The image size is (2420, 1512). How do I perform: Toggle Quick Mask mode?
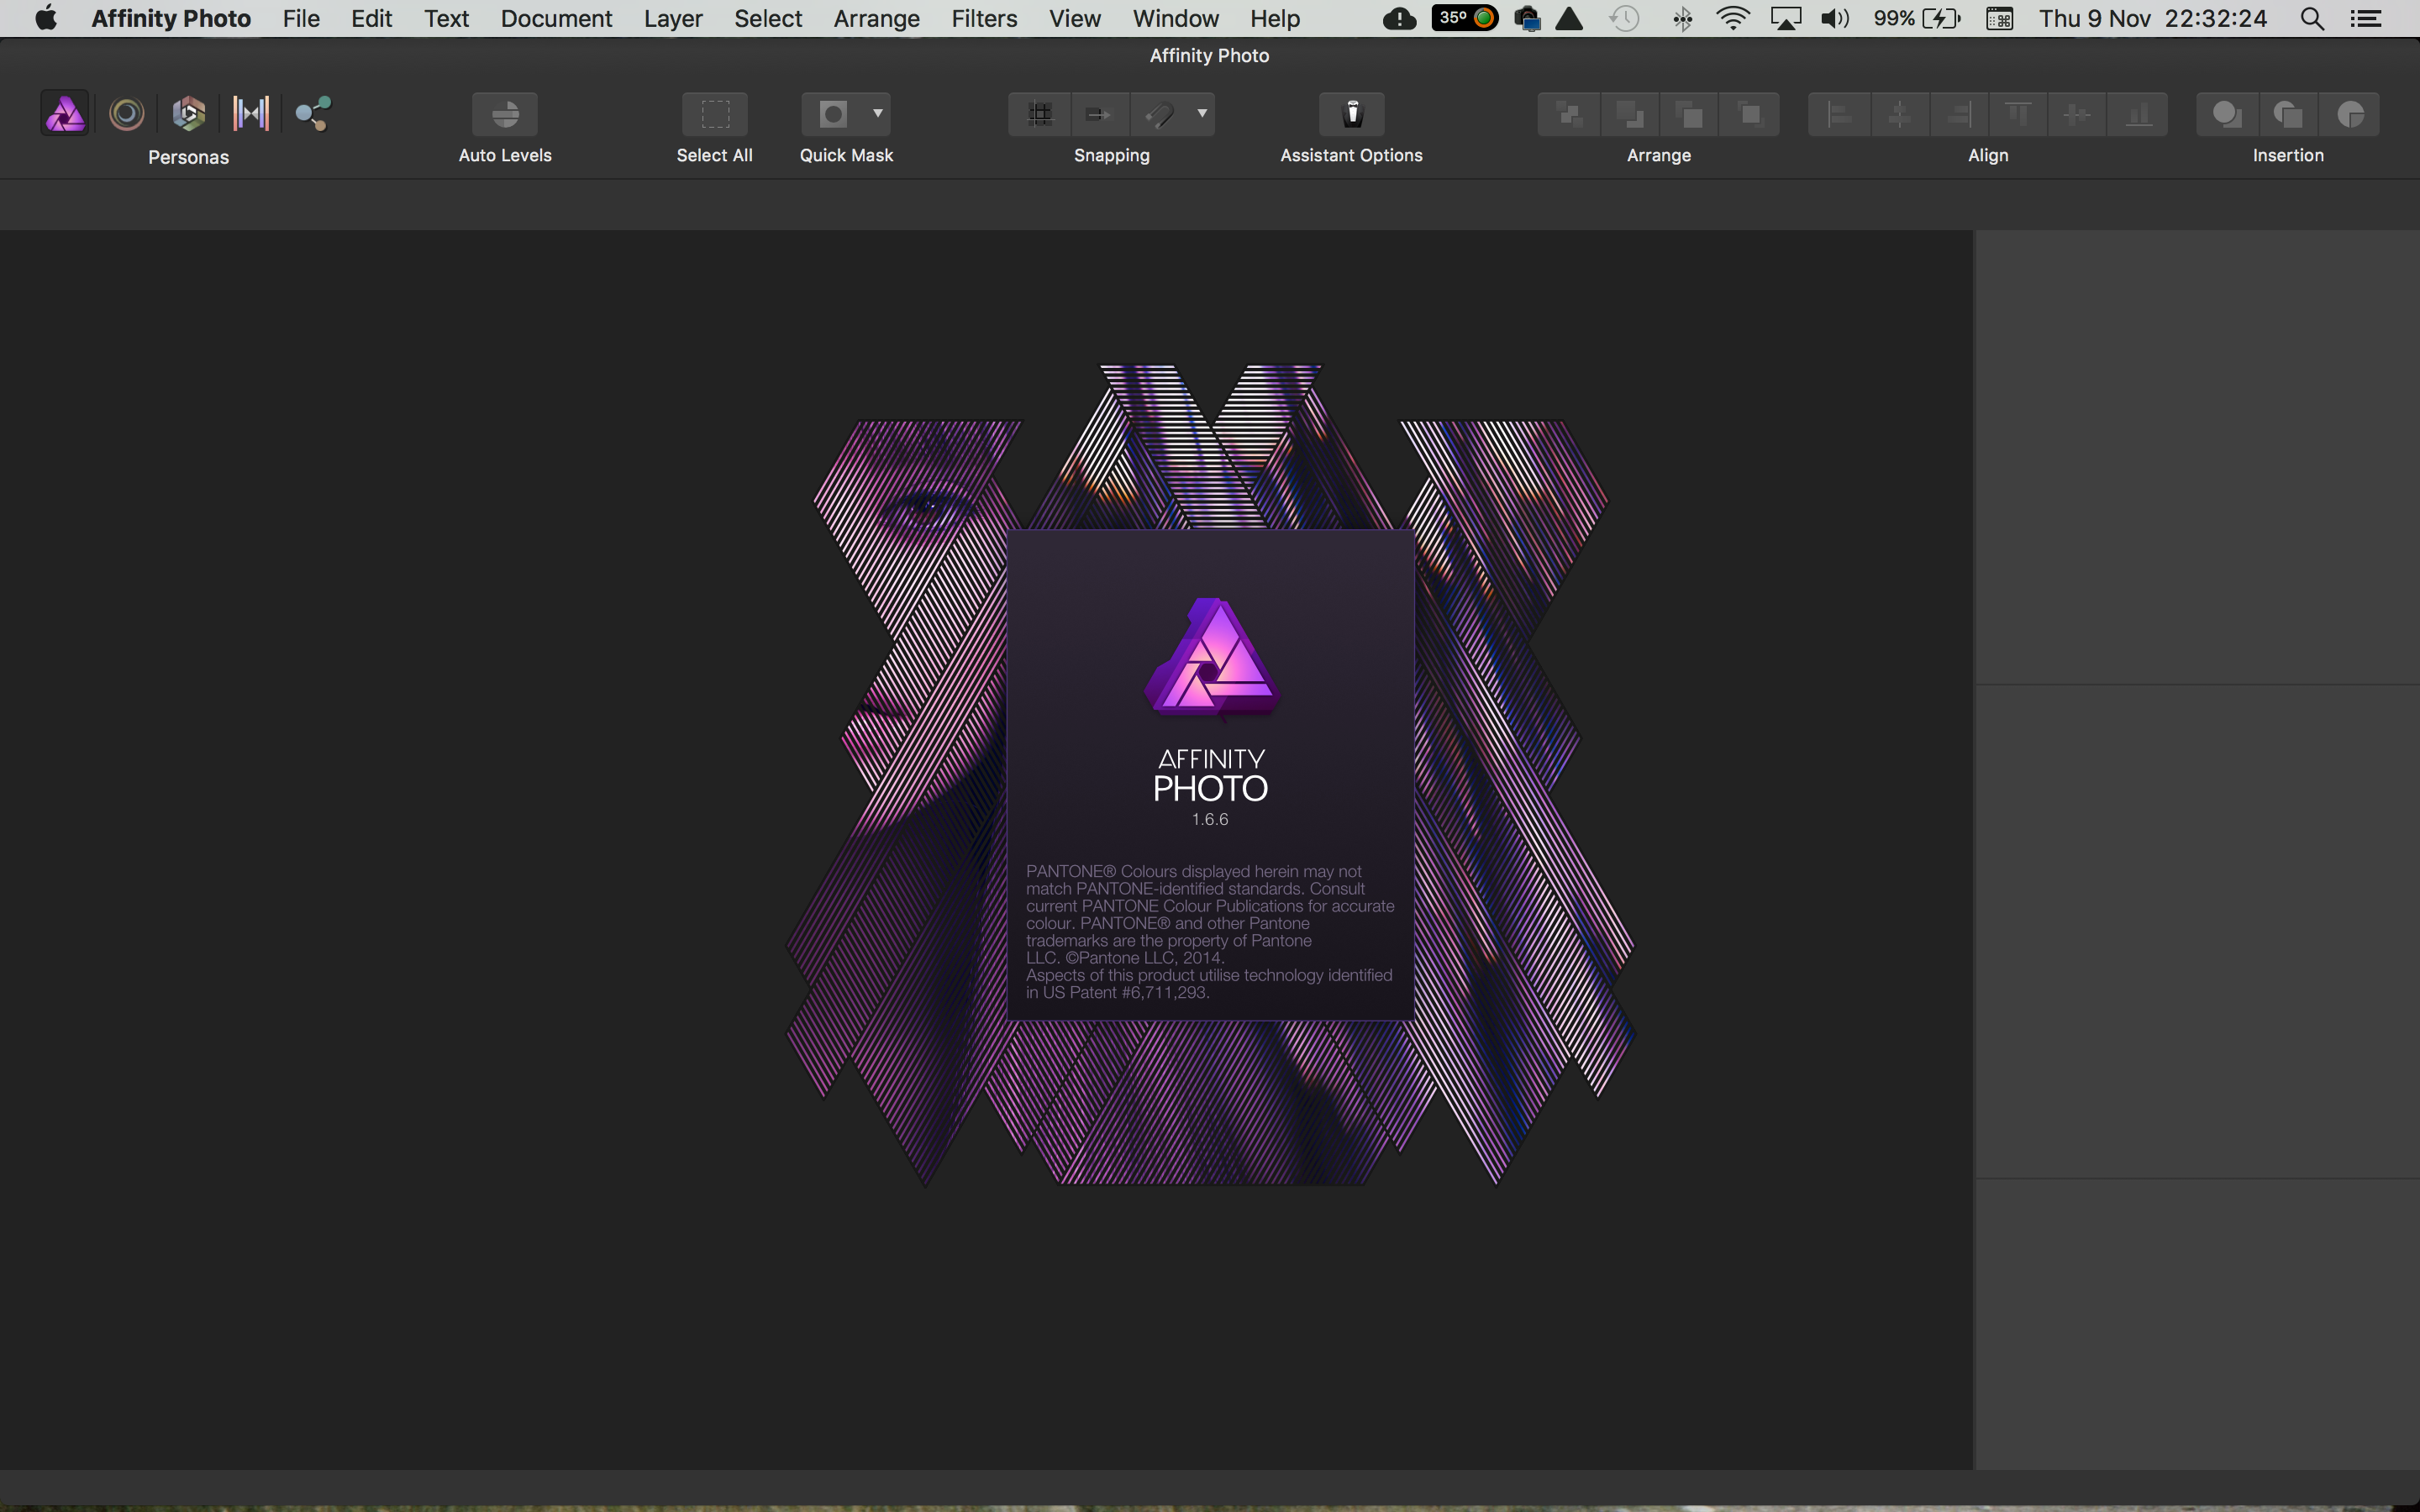pos(833,114)
